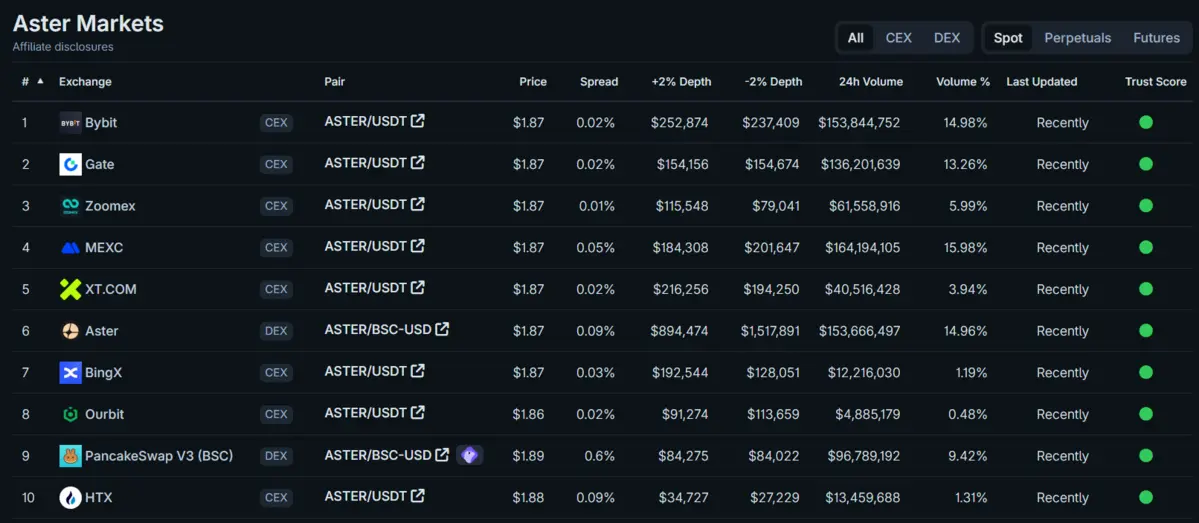
Task: Click the XT.COM exchange logo icon
Action: pos(70,289)
